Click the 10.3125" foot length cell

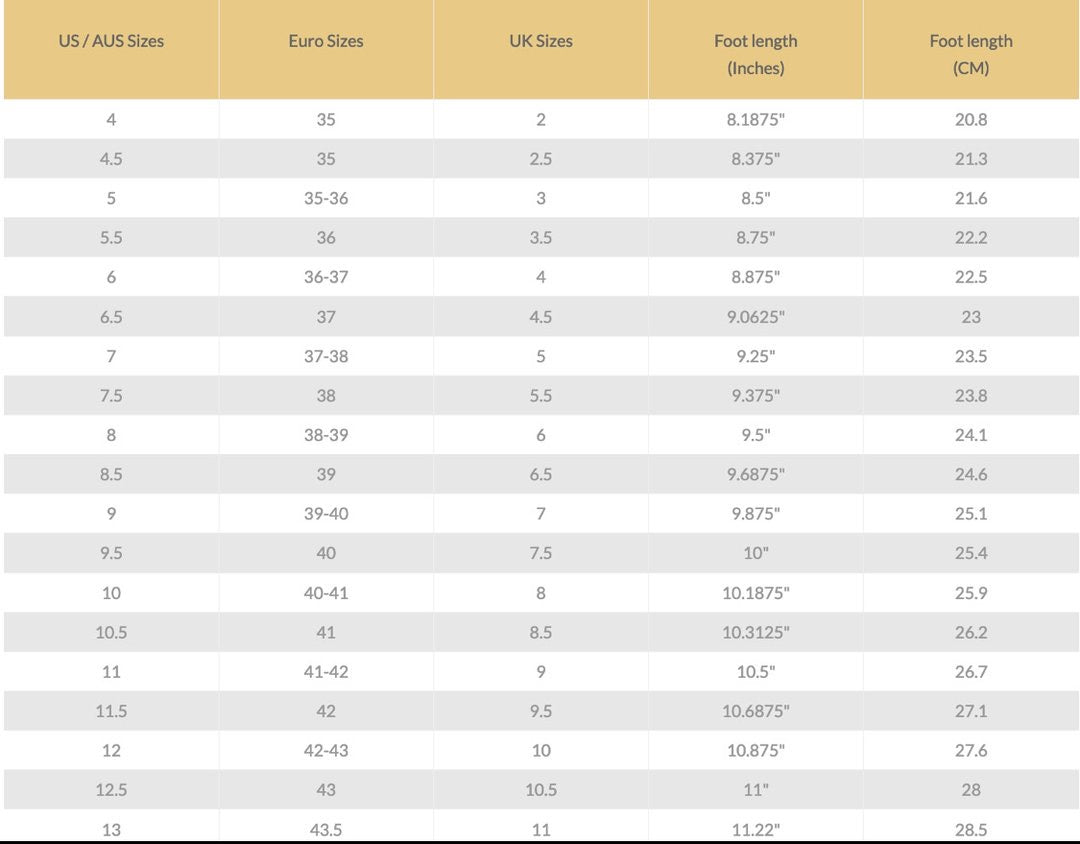point(756,632)
